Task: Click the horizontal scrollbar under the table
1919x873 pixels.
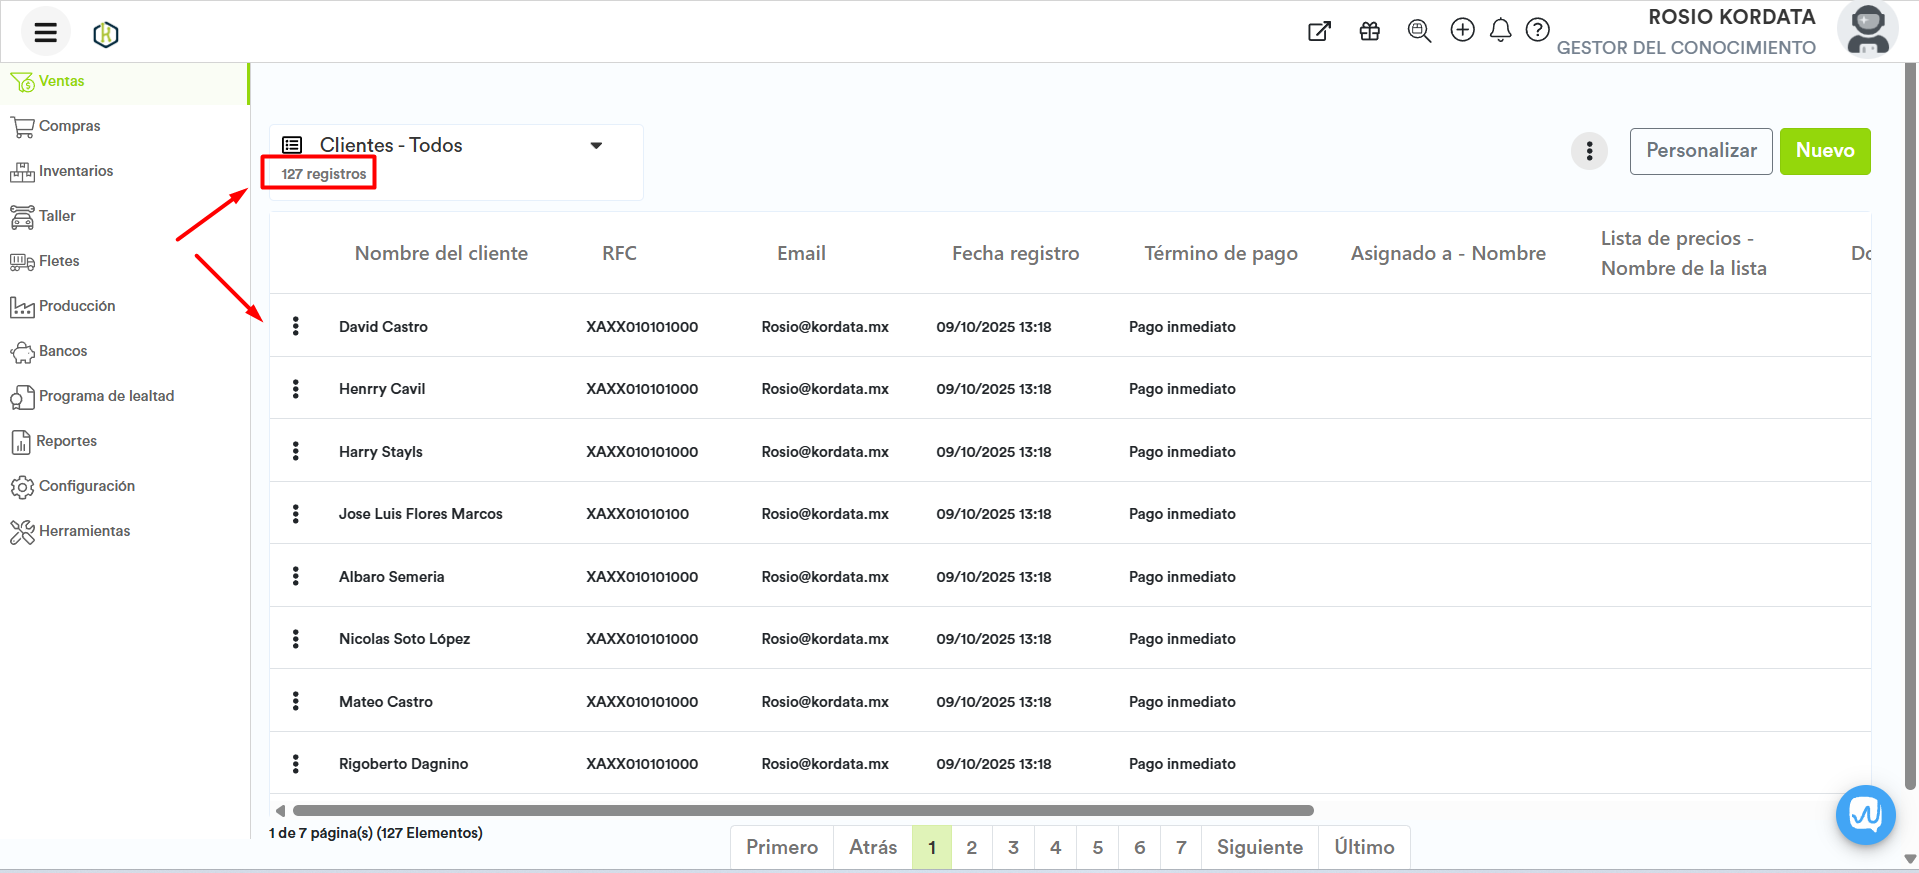Action: pos(802,810)
